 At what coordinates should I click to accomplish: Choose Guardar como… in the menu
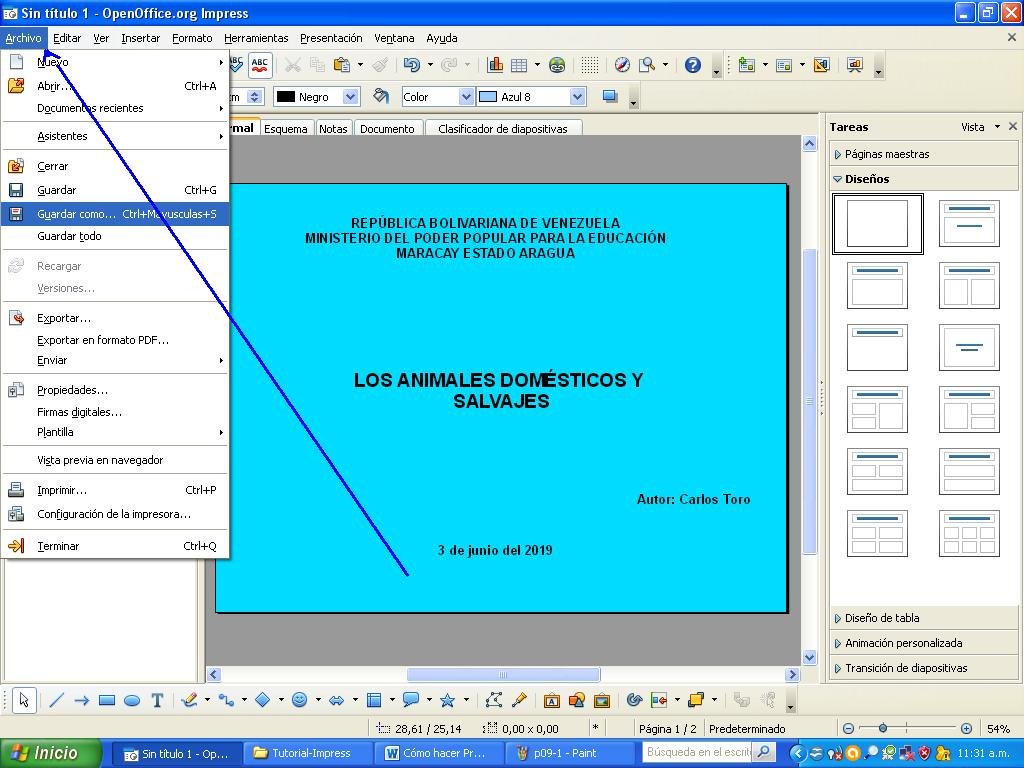(x=115, y=214)
